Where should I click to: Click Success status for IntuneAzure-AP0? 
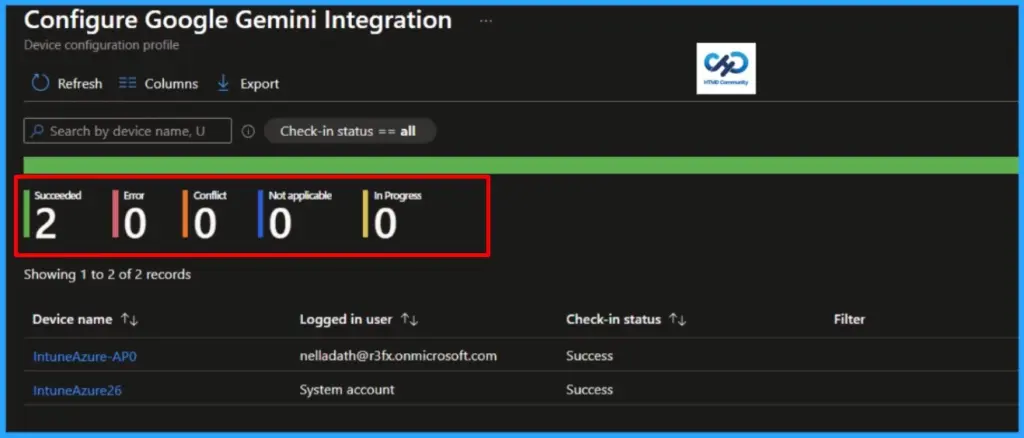coord(589,356)
